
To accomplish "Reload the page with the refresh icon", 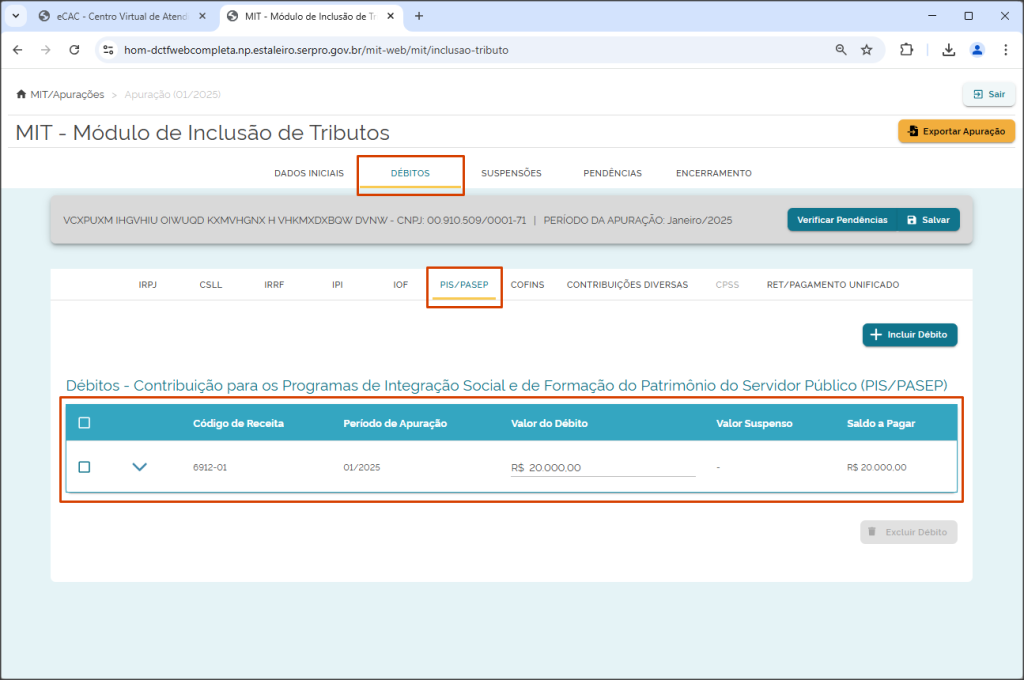I will tap(74, 50).
